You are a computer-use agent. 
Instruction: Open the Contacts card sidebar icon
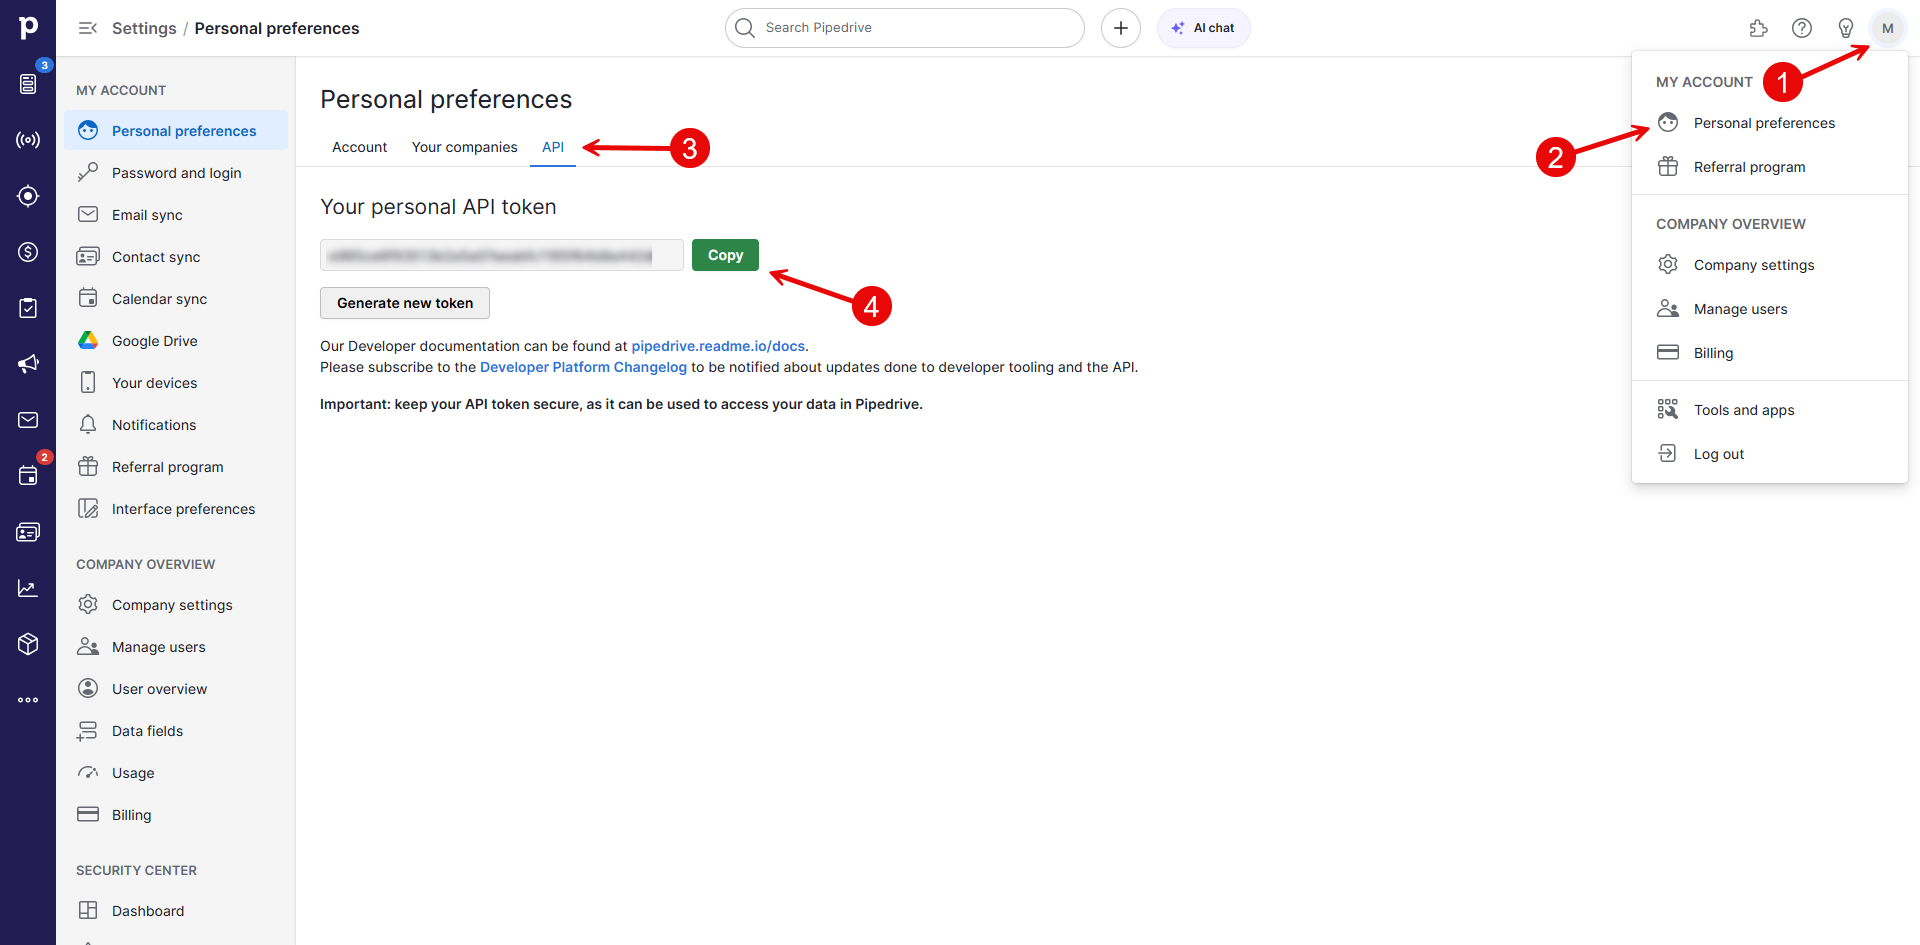(x=28, y=532)
